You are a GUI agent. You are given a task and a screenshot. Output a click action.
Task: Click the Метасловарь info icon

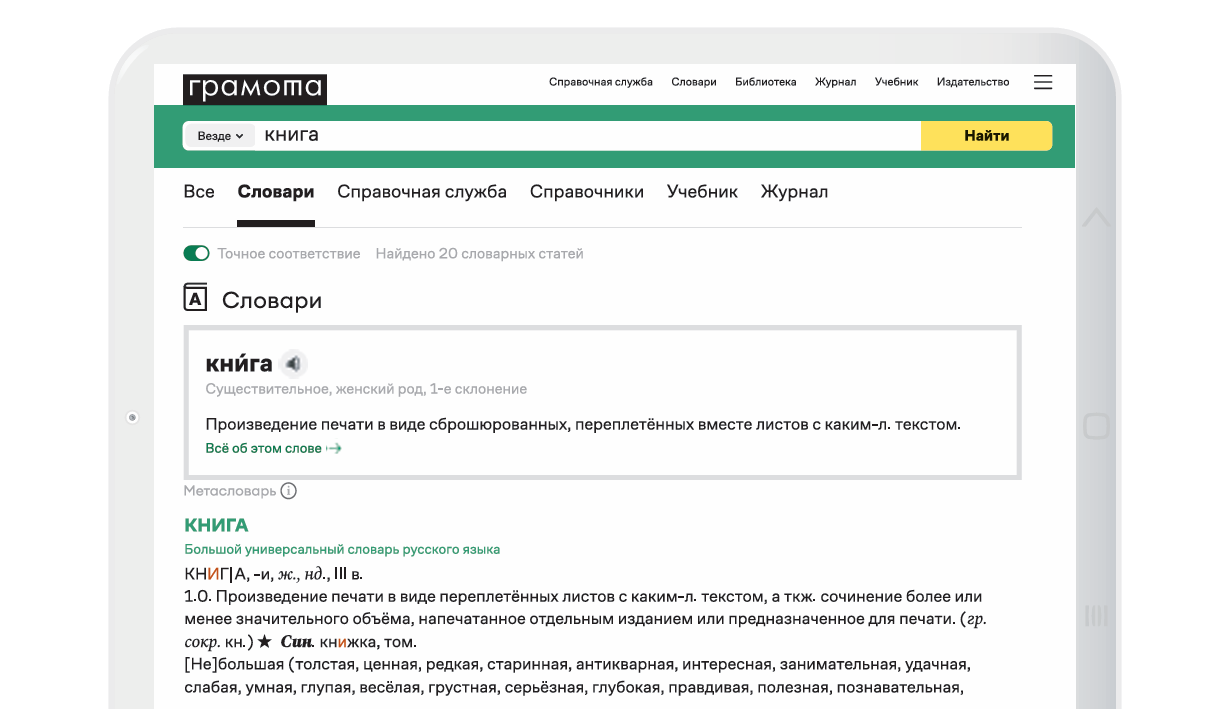289,491
